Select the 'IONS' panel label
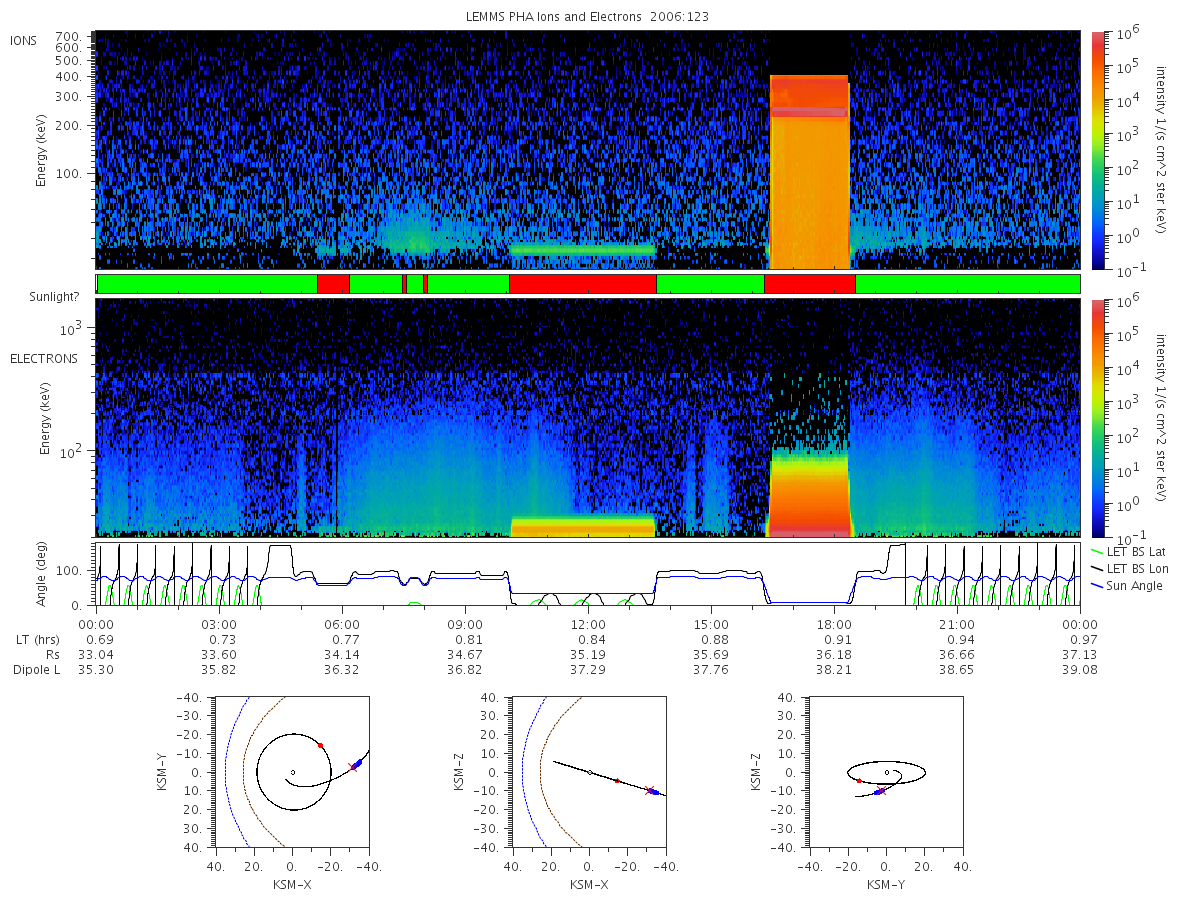 click(24, 40)
